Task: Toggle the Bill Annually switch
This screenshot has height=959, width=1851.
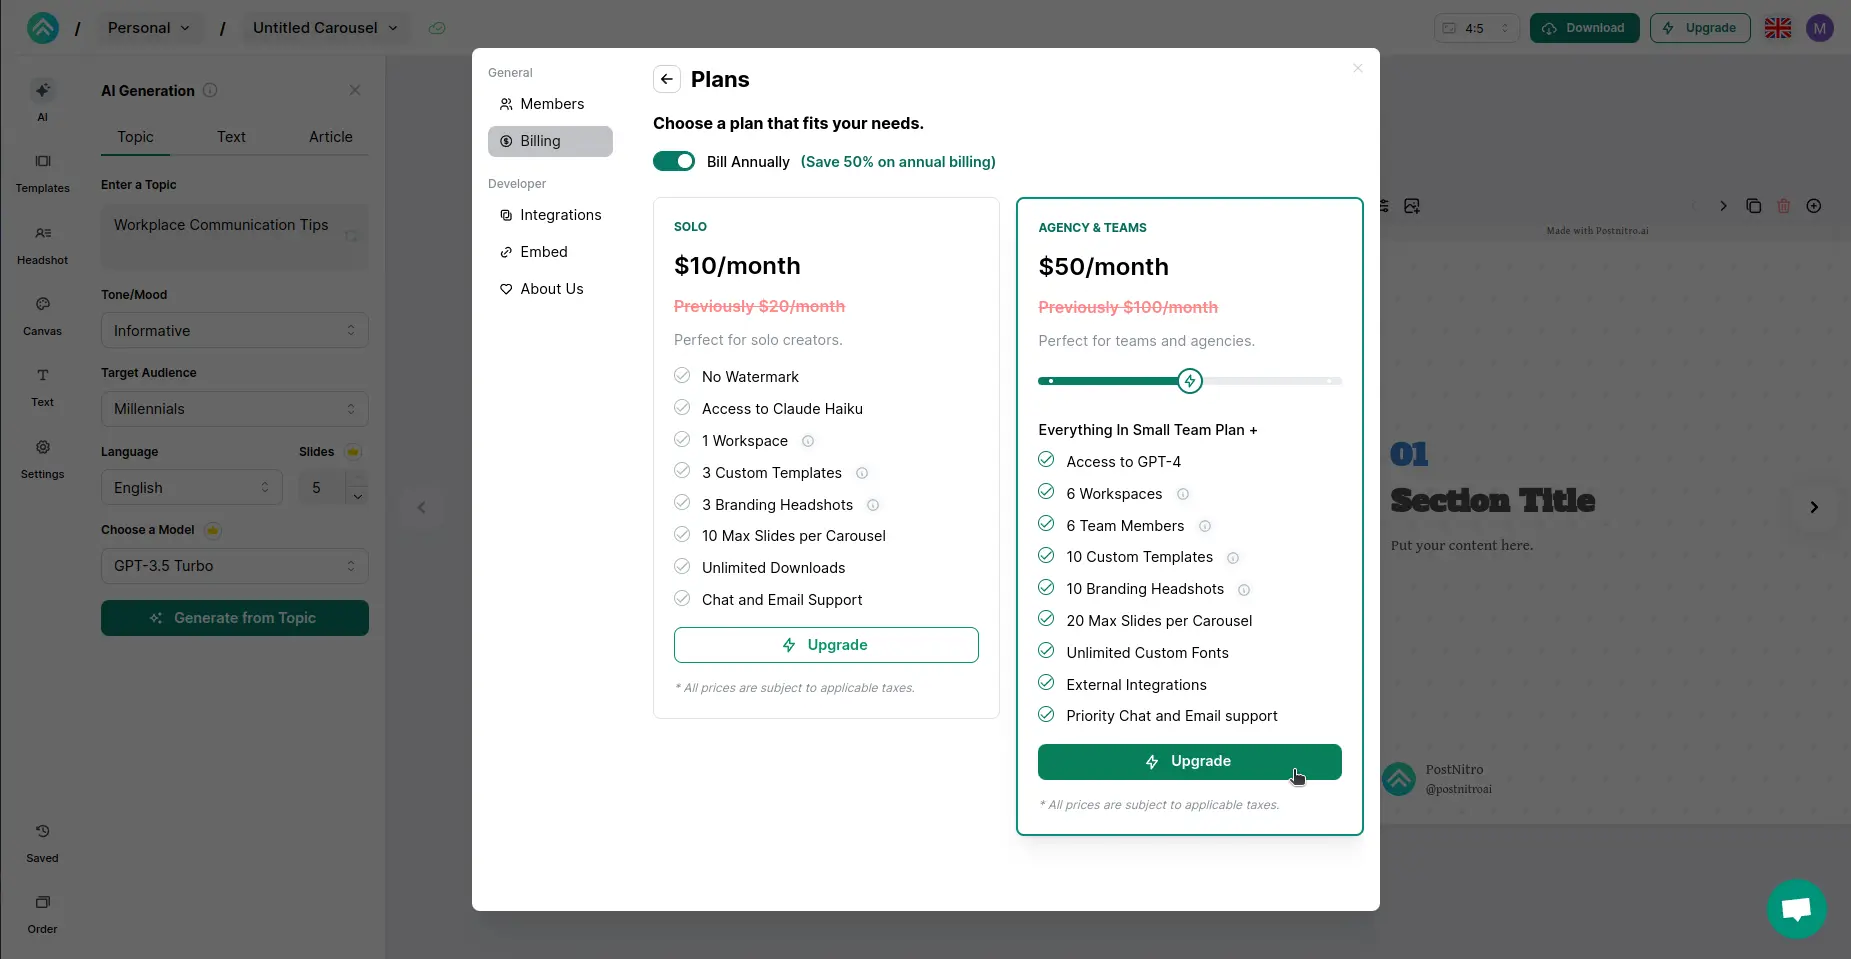Action: click(x=674, y=161)
